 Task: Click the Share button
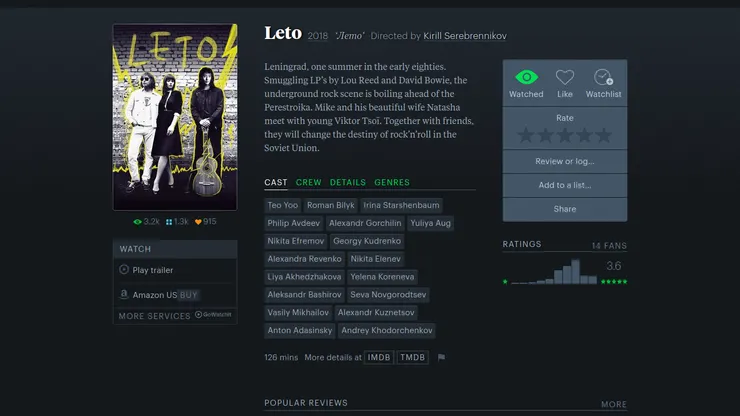point(565,209)
